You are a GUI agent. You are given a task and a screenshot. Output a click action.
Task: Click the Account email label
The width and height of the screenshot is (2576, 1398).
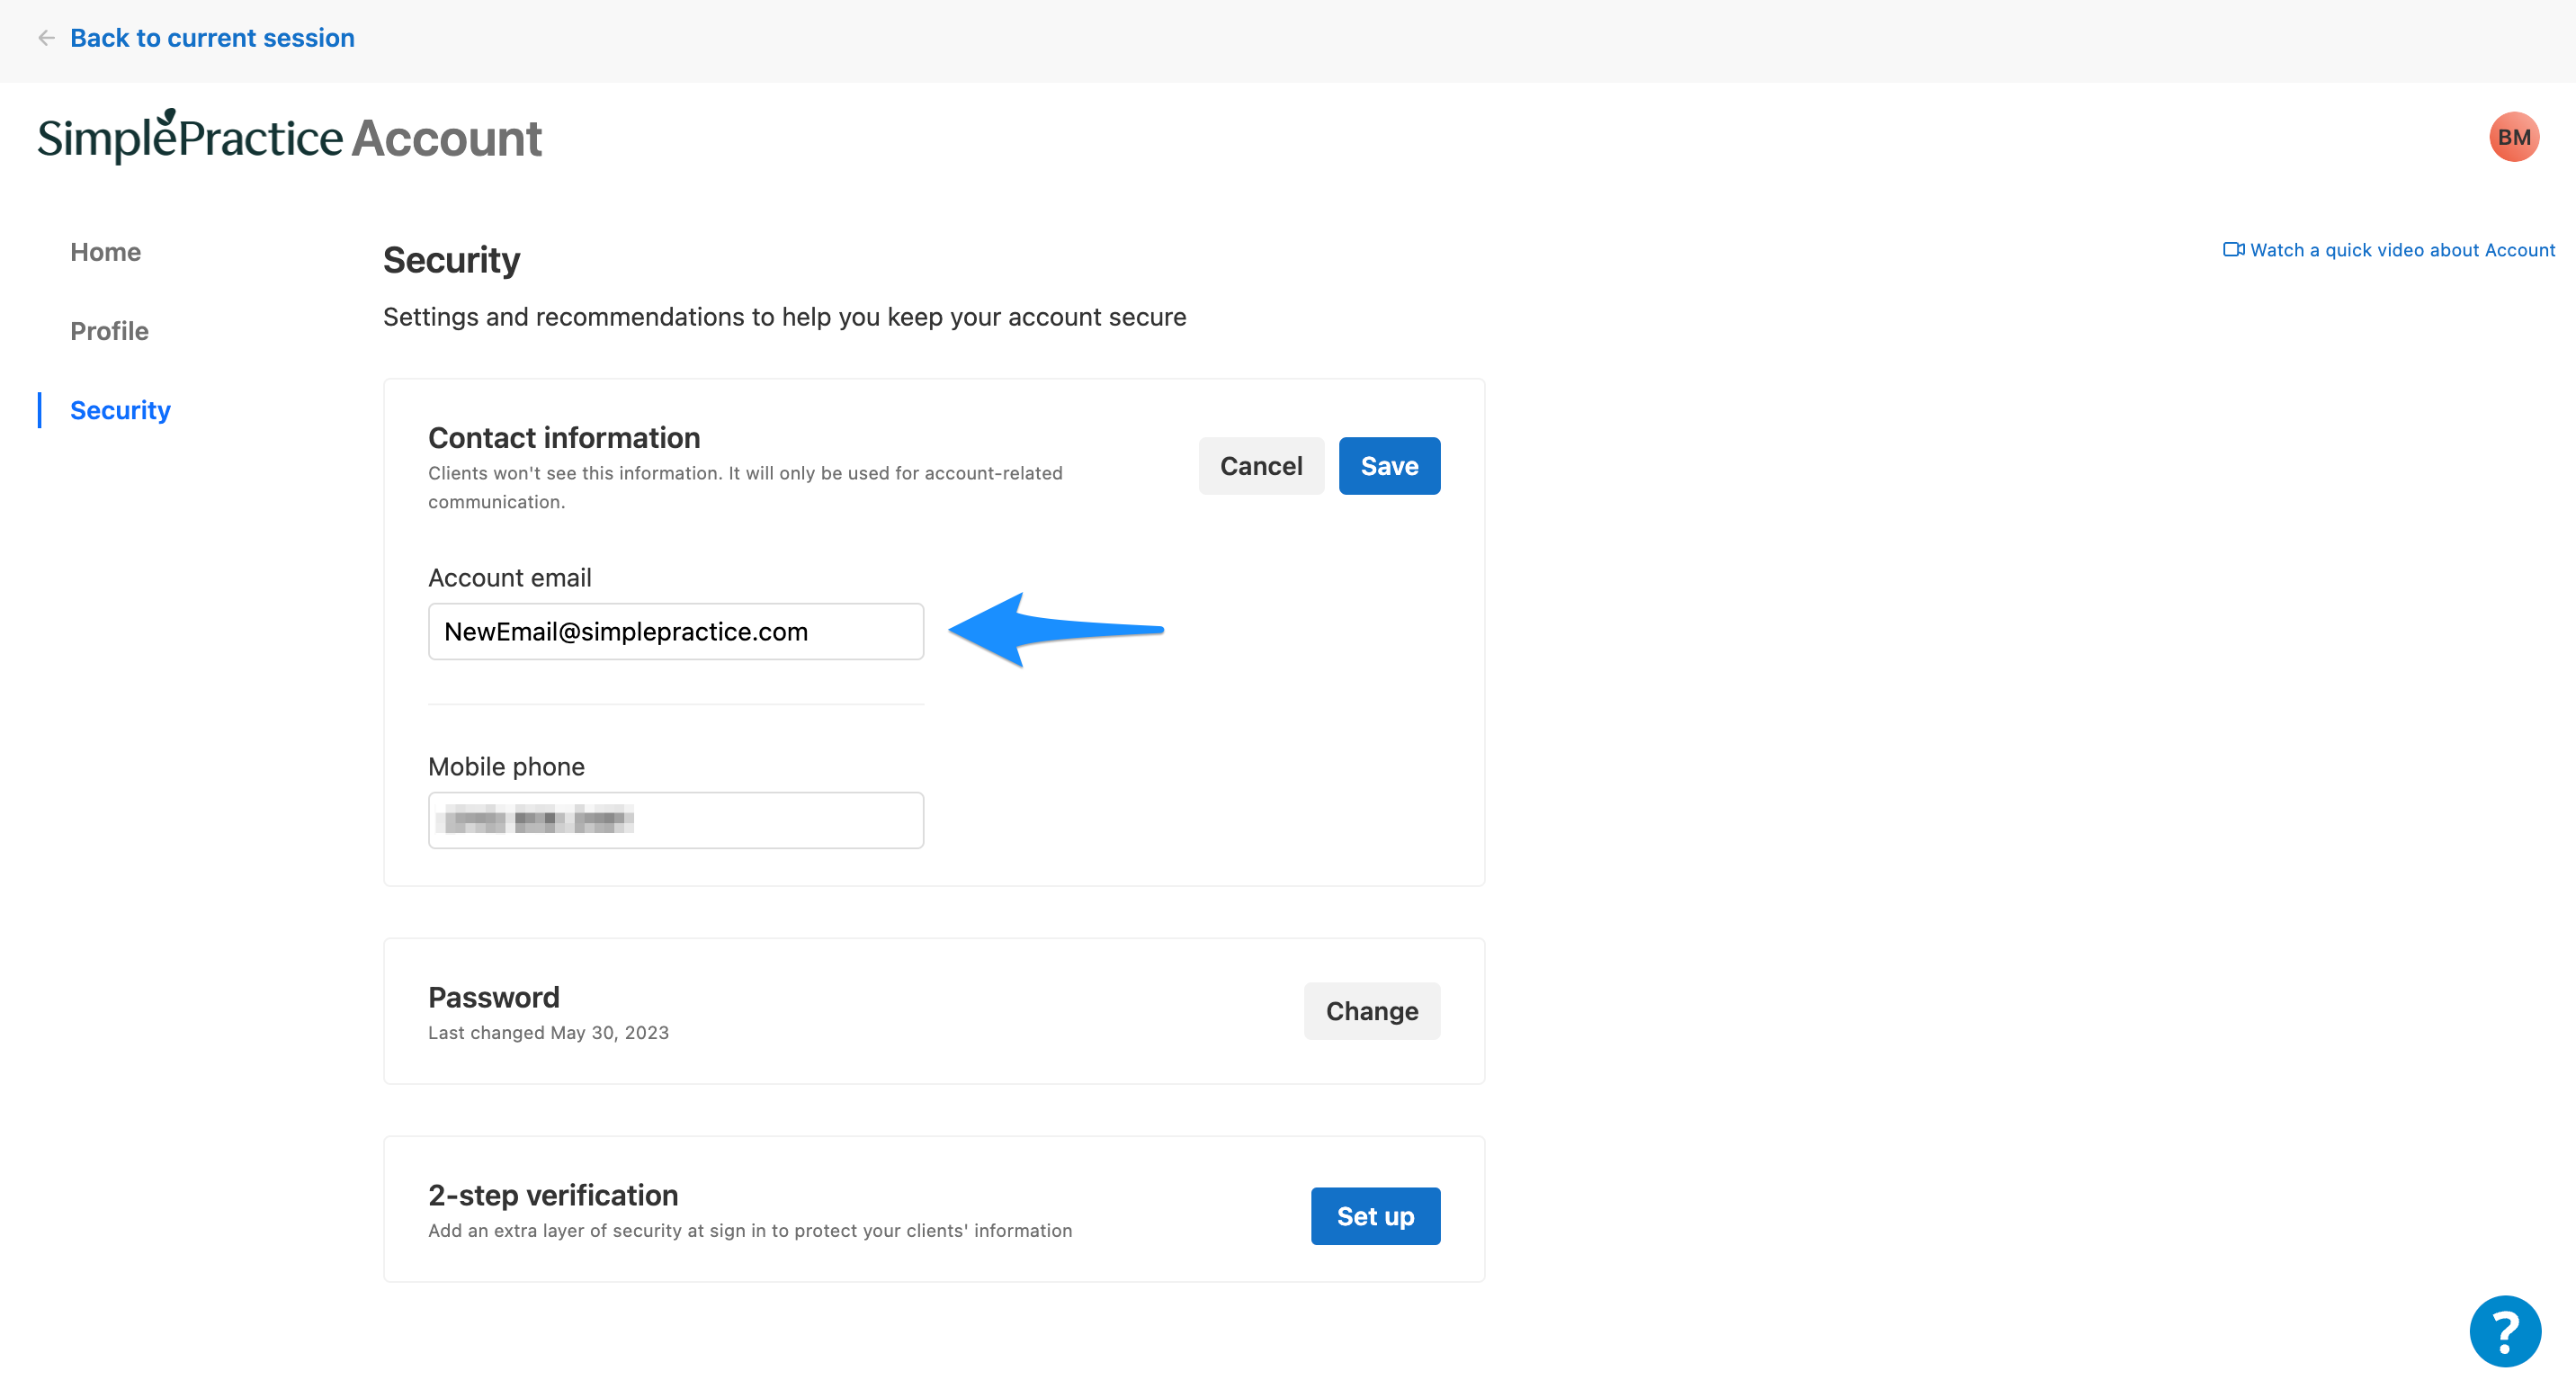point(509,578)
